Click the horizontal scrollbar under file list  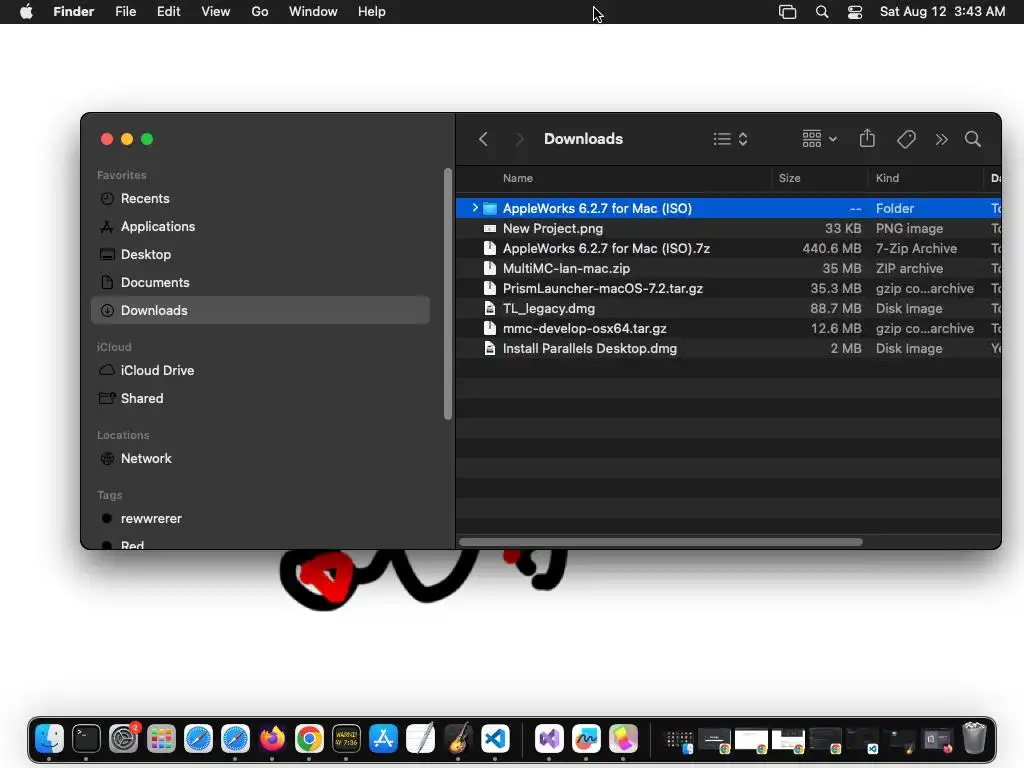660,542
